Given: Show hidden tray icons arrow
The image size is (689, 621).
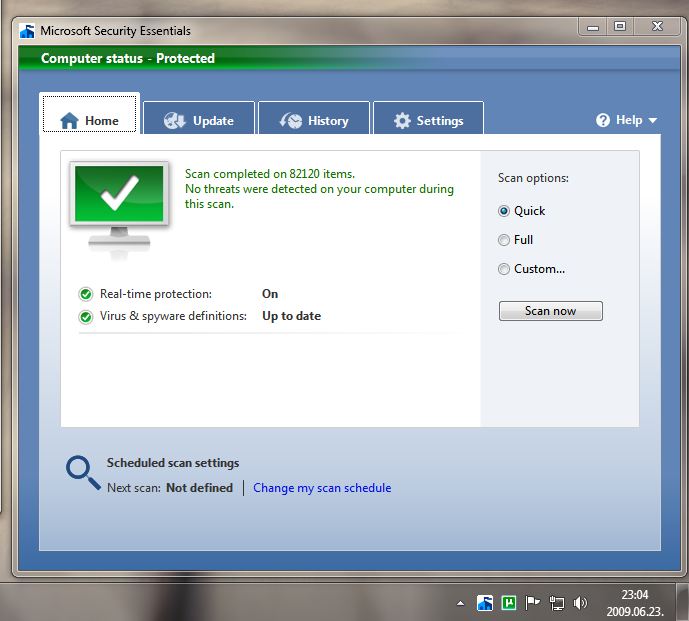Looking at the screenshot, I should [460, 603].
